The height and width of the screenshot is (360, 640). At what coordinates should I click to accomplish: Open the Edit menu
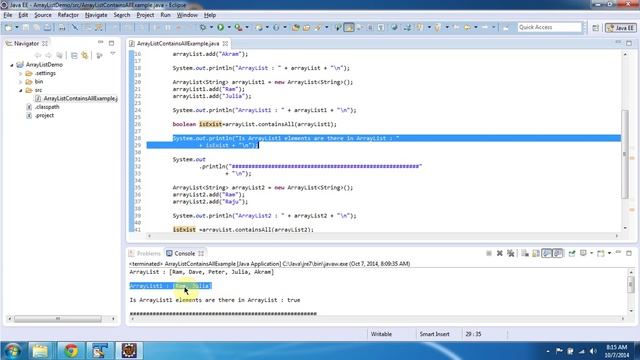click(x=23, y=15)
